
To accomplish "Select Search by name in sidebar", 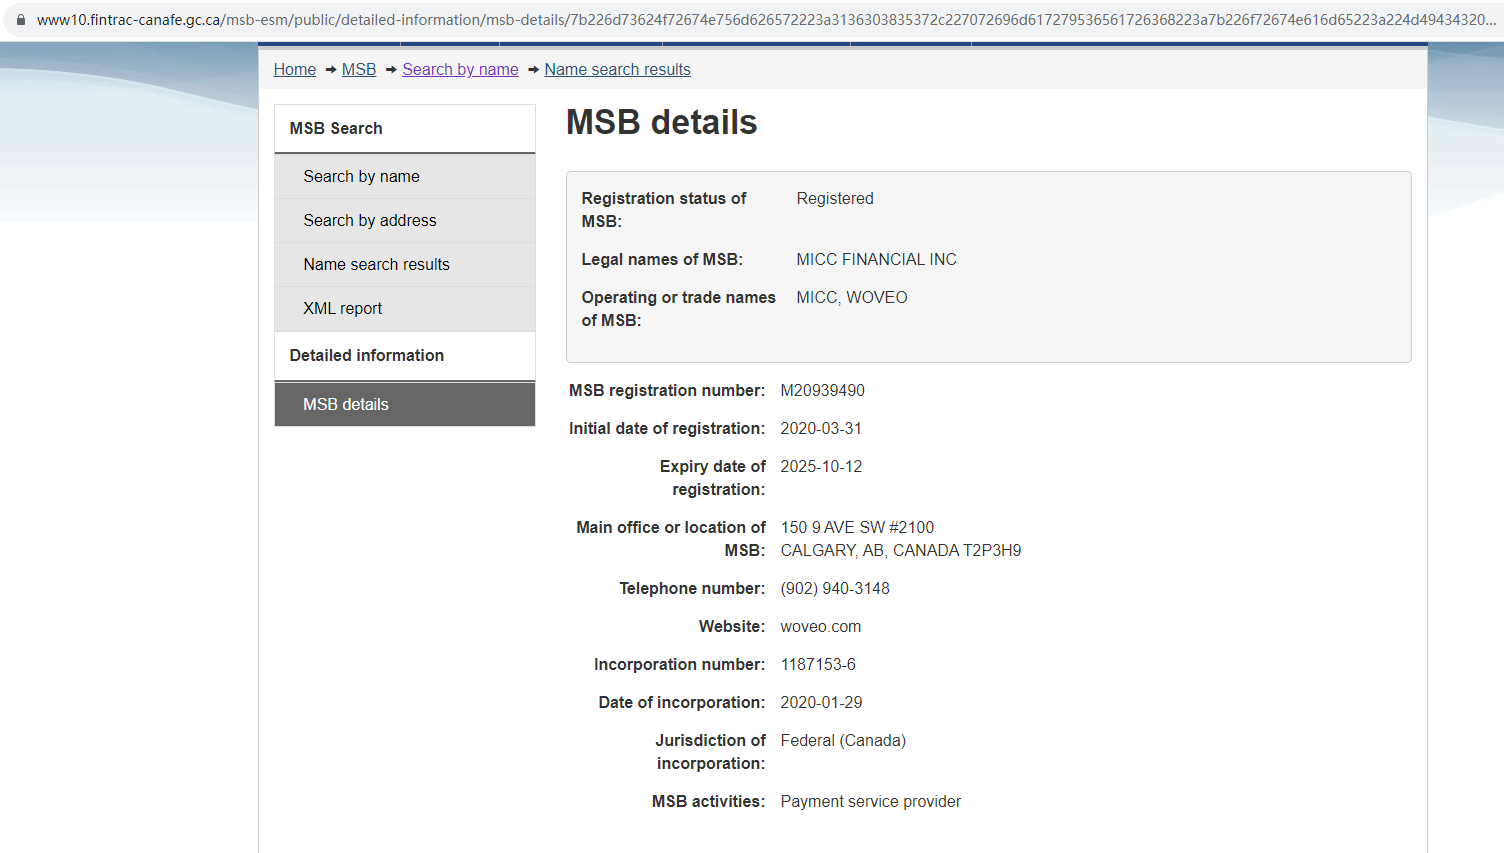I will coord(405,176).
